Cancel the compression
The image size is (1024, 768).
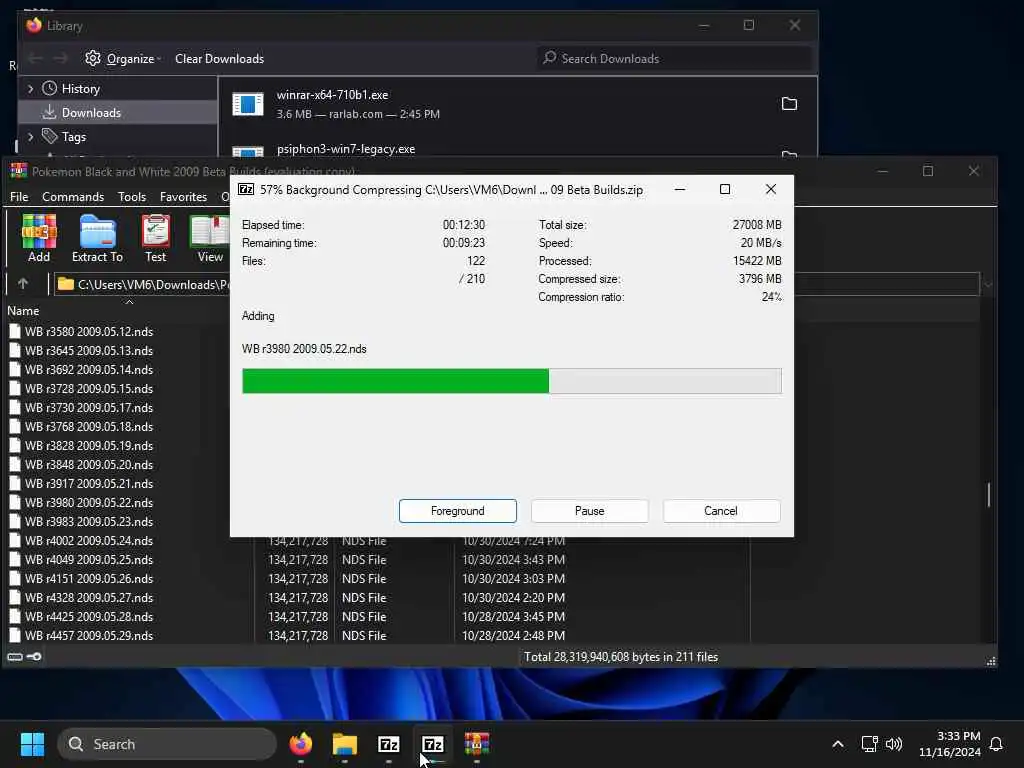(721, 511)
